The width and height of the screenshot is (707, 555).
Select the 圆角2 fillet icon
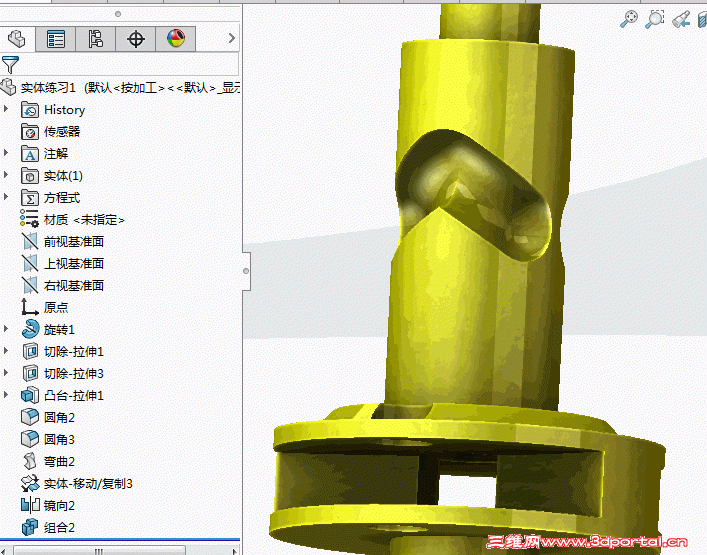pyautogui.click(x=30, y=417)
